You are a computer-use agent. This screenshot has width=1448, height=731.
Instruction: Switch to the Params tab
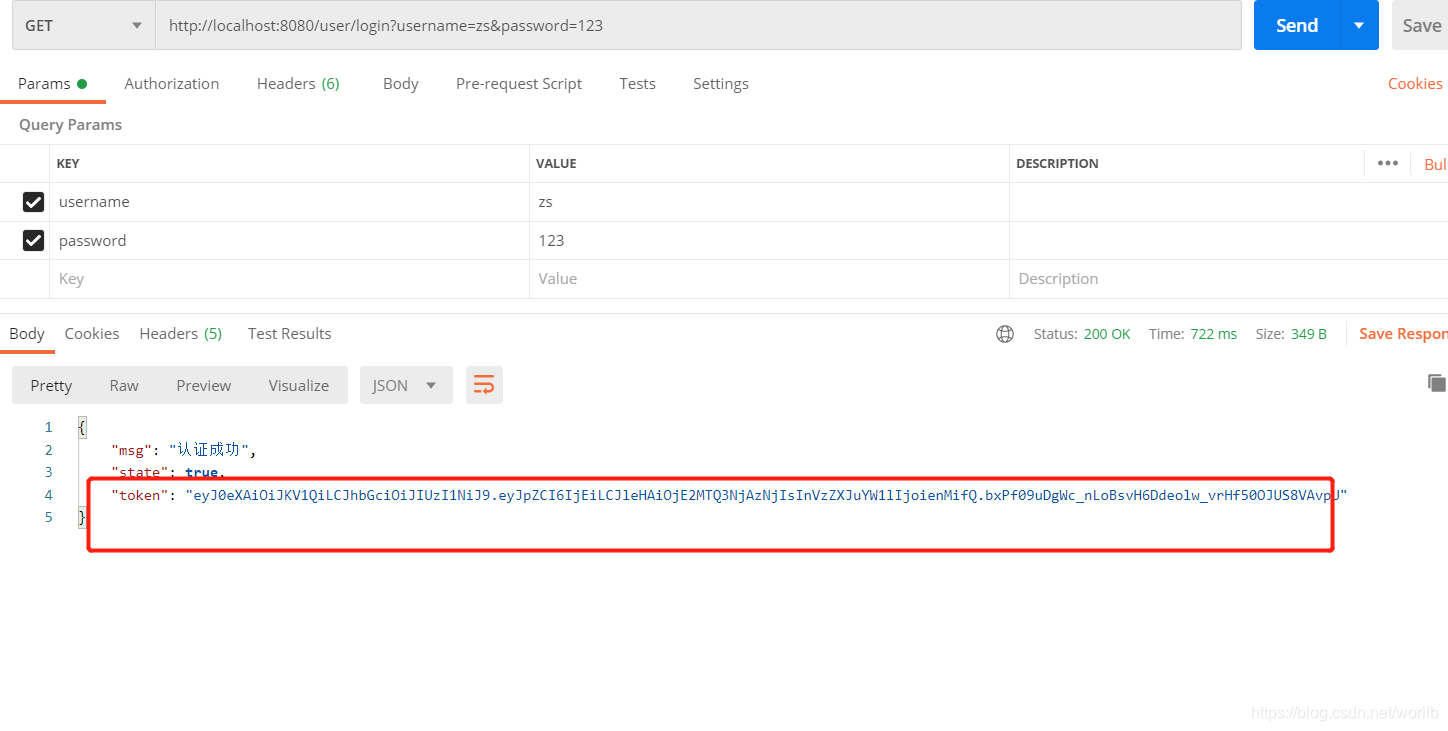[x=52, y=83]
